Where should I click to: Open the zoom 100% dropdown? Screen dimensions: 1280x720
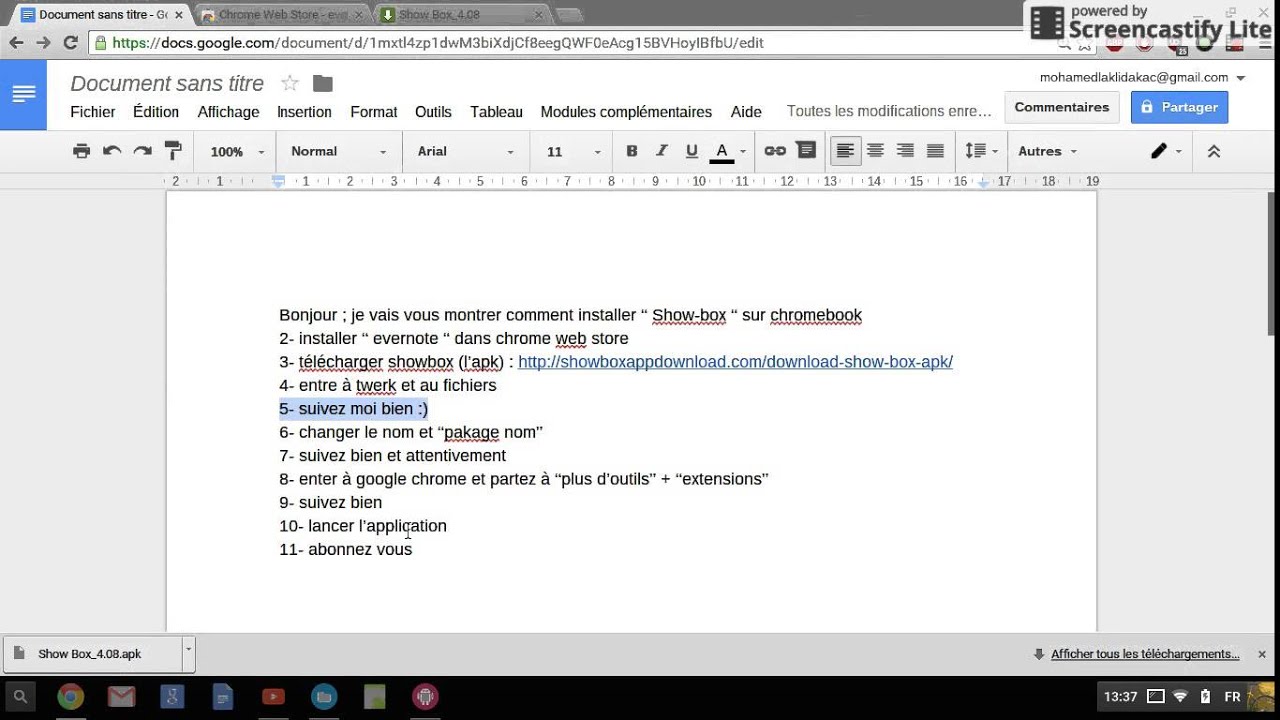(x=237, y=151)
